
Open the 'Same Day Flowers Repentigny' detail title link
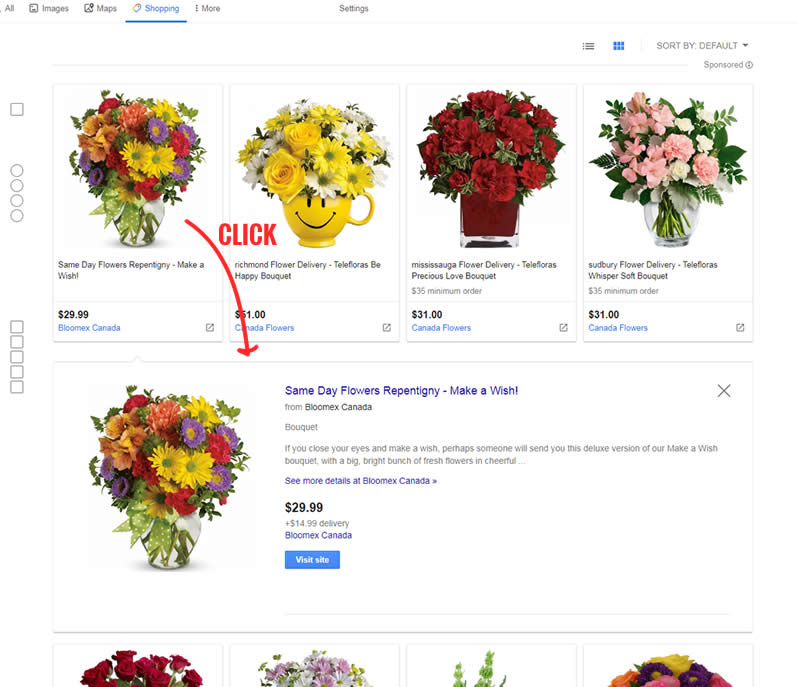pos(401,391)
